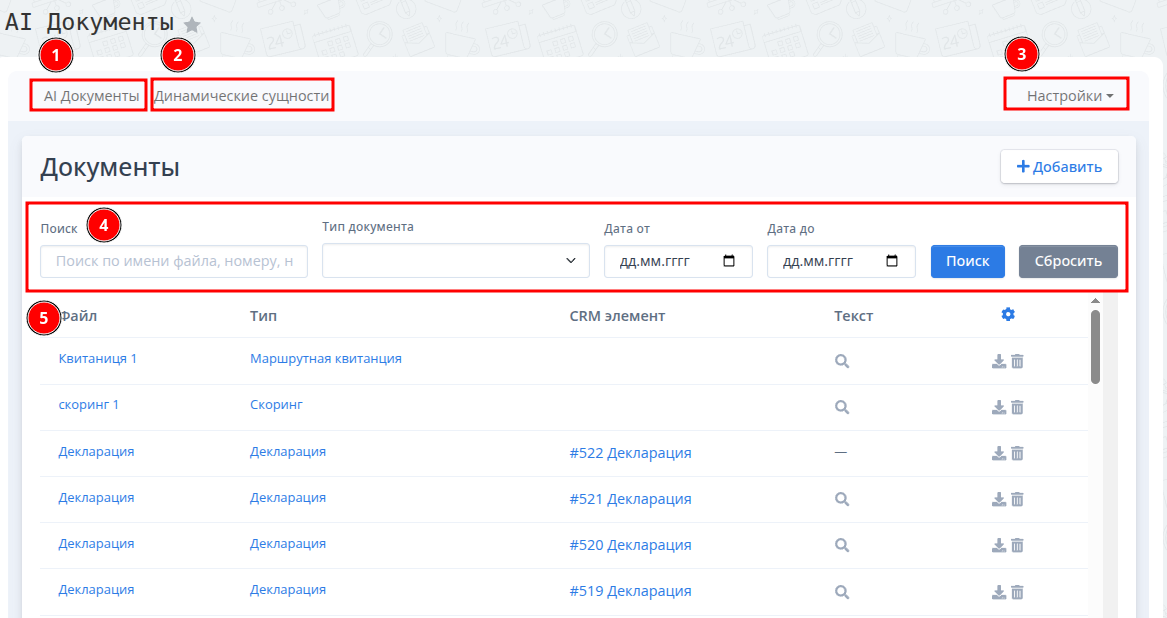
Task: Click the documents table vertical scrollbar
Action: [x=1095, y=346]
